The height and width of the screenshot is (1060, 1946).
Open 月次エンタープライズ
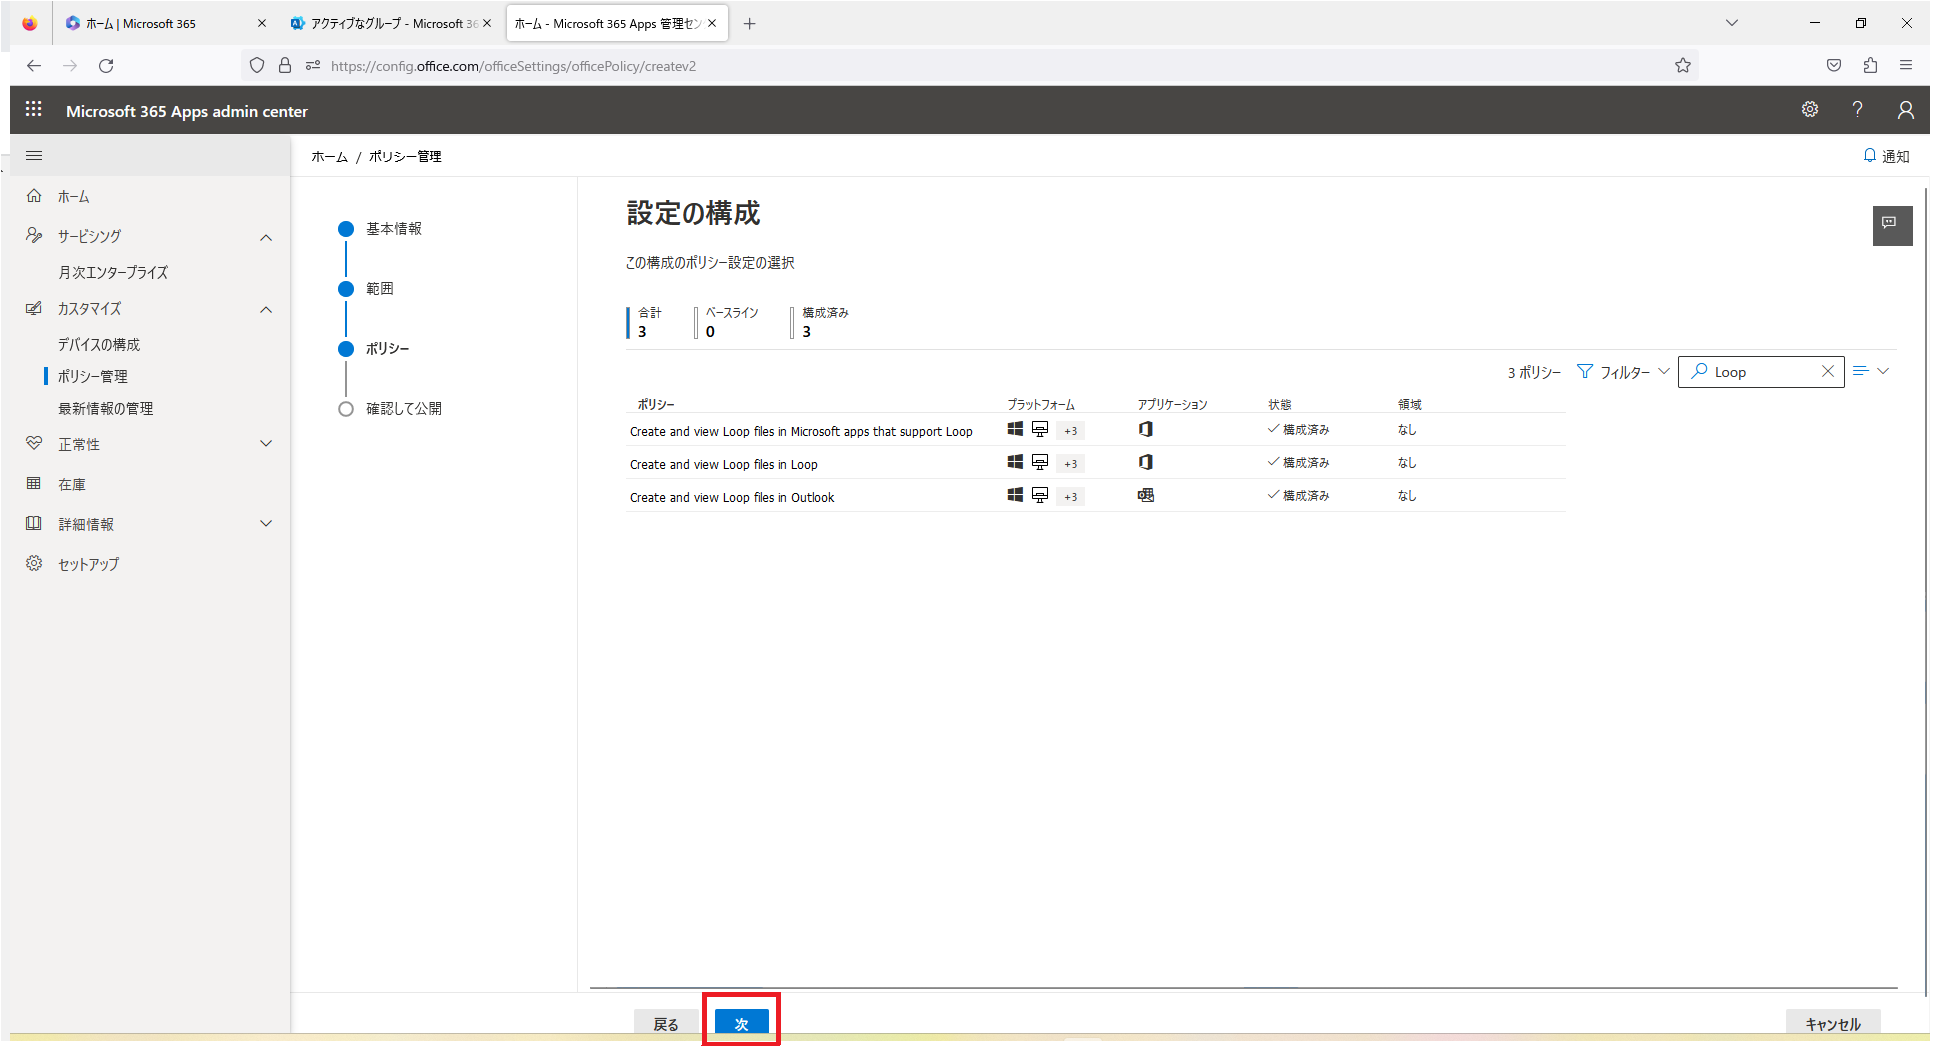tap(113, 273)
